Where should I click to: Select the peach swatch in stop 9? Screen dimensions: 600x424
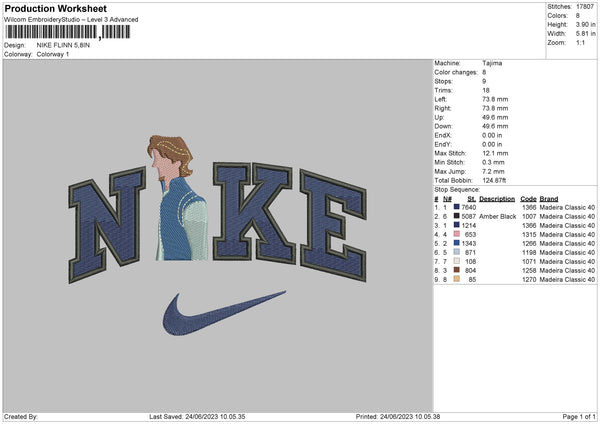coord(457,279)
